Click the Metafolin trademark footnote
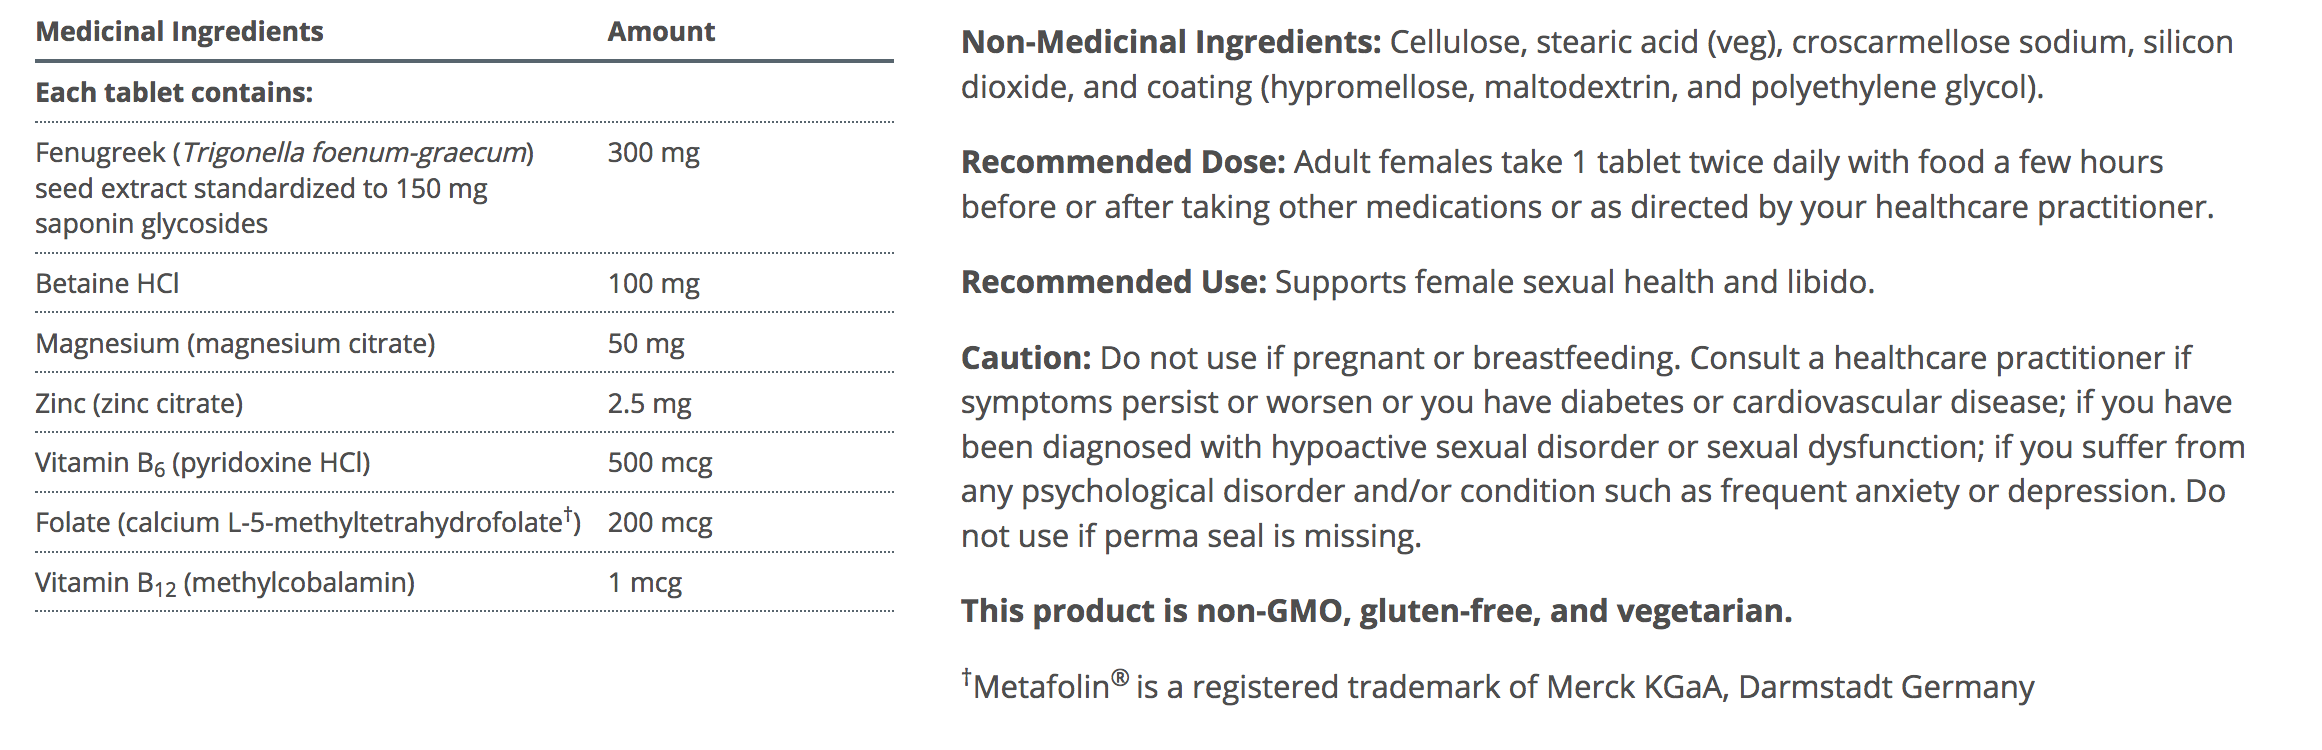 pyautogui.click(x=1497, y=687)
